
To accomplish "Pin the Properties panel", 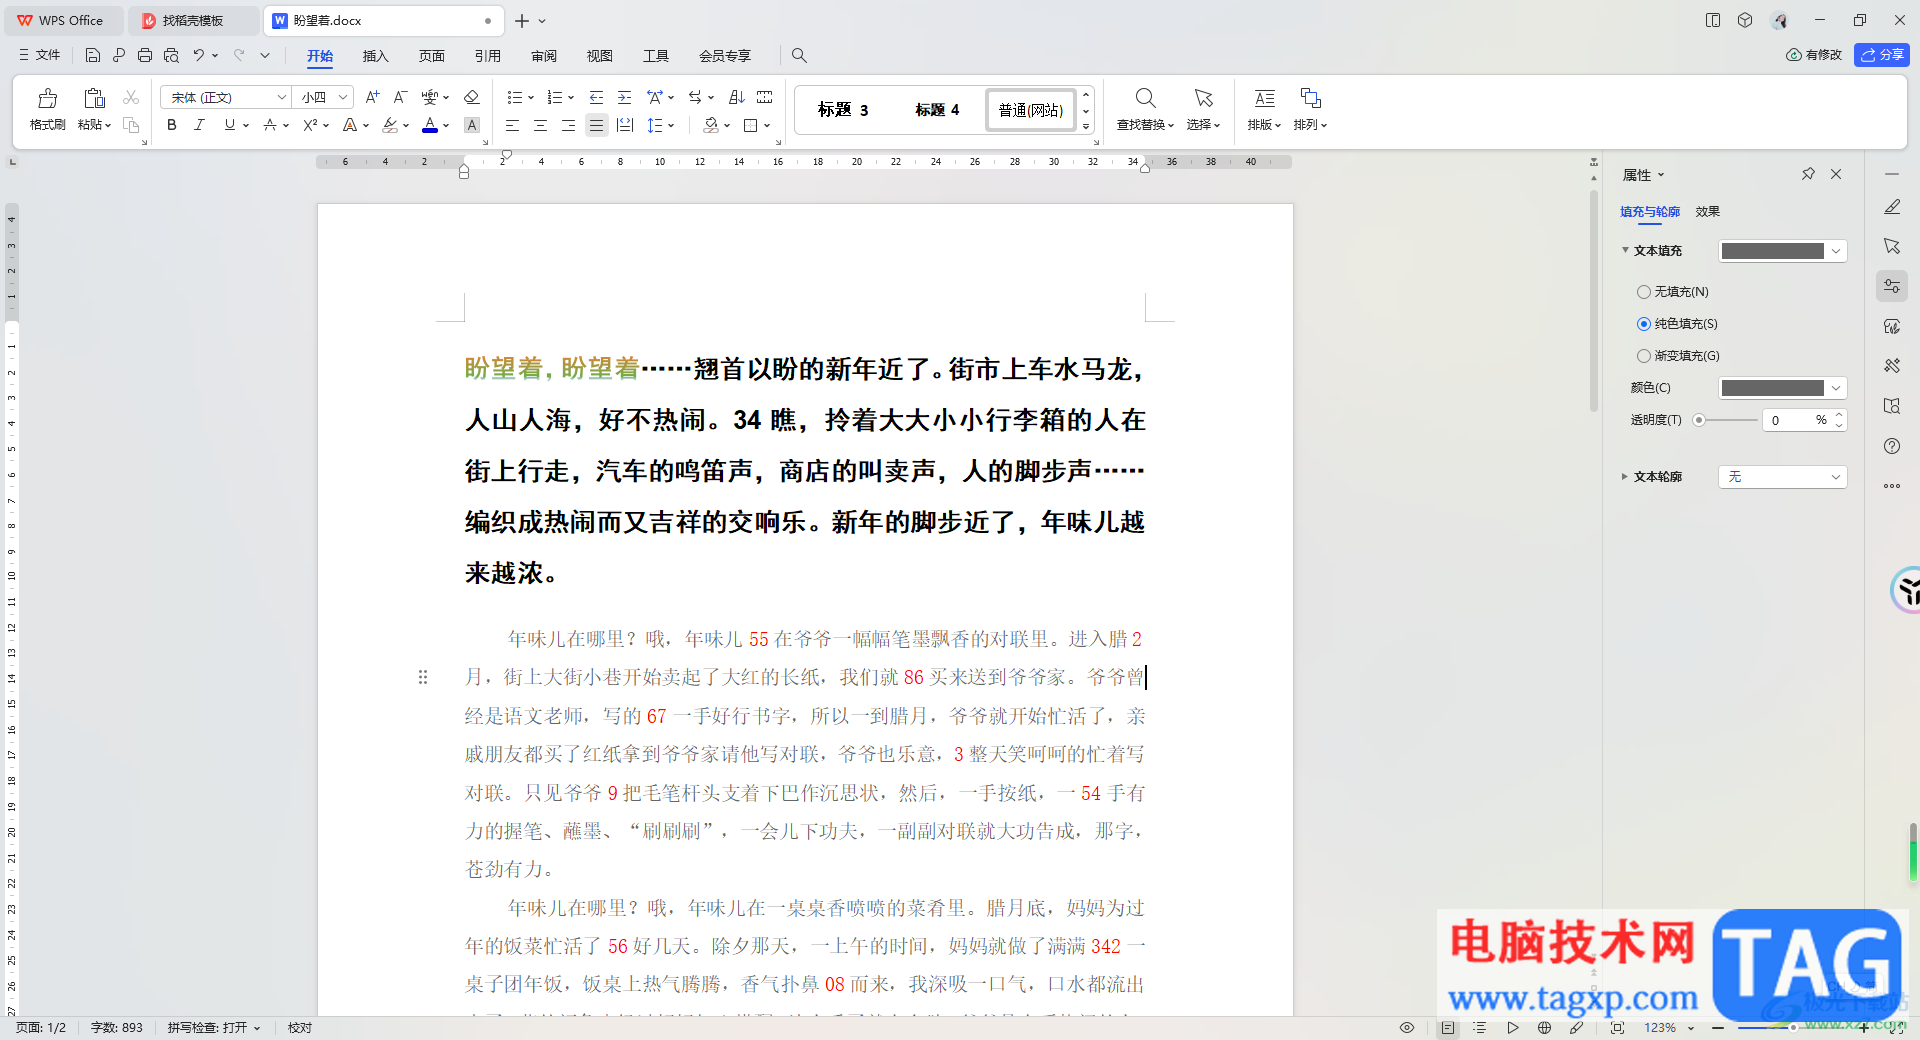I will (x=1808, y=174).
